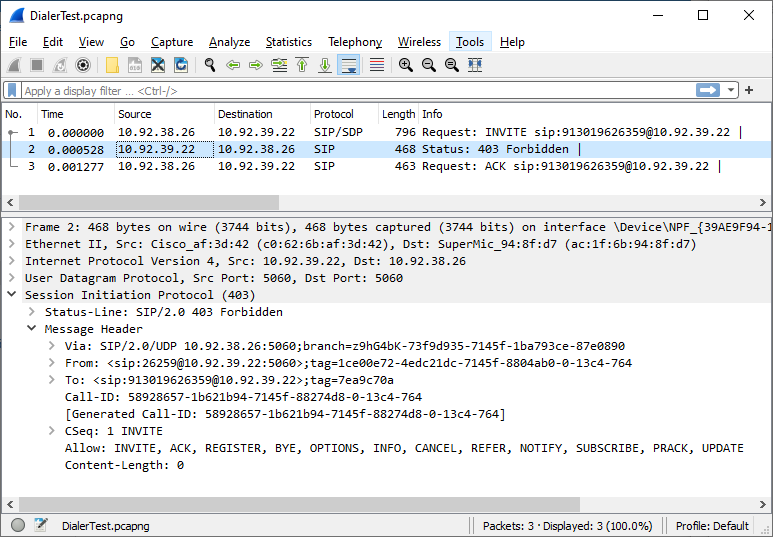Open capture options gear icon
Screen dimensions: 773x537
pos(83,65)
